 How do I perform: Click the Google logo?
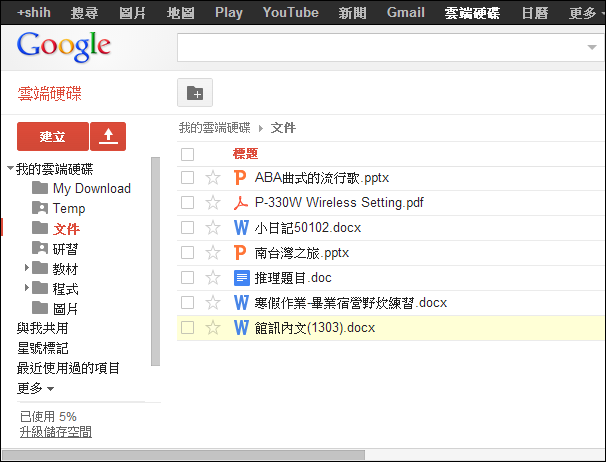pos(64,46)
